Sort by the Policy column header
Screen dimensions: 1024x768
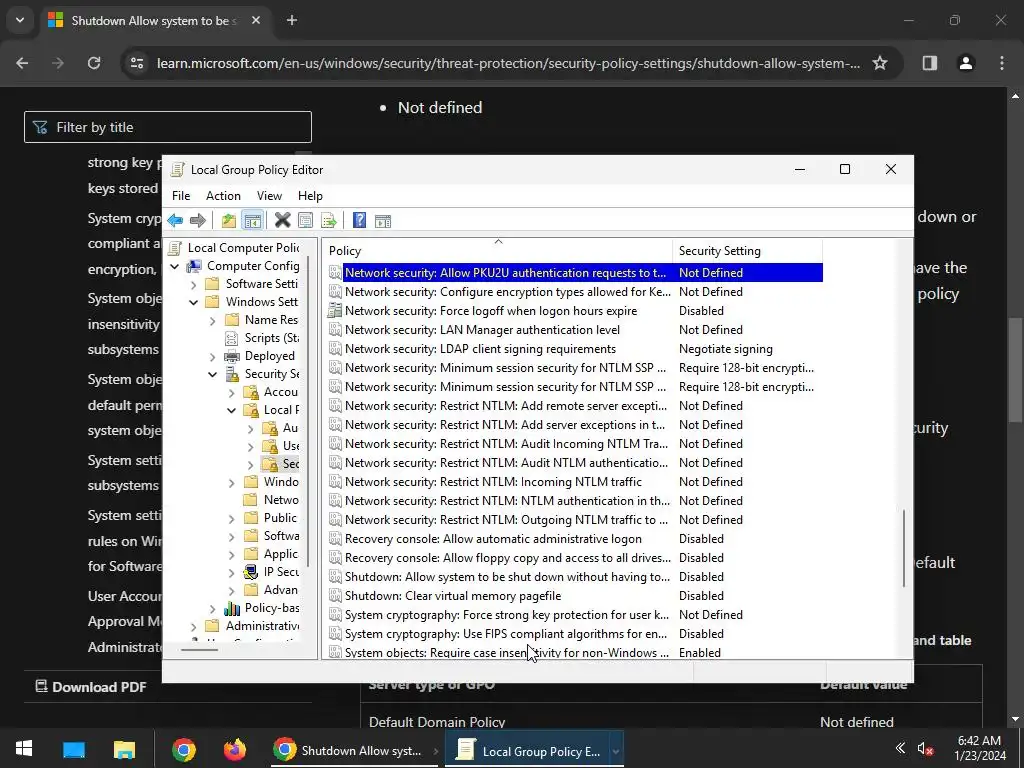pyautogui.click(x=498, y=251)
